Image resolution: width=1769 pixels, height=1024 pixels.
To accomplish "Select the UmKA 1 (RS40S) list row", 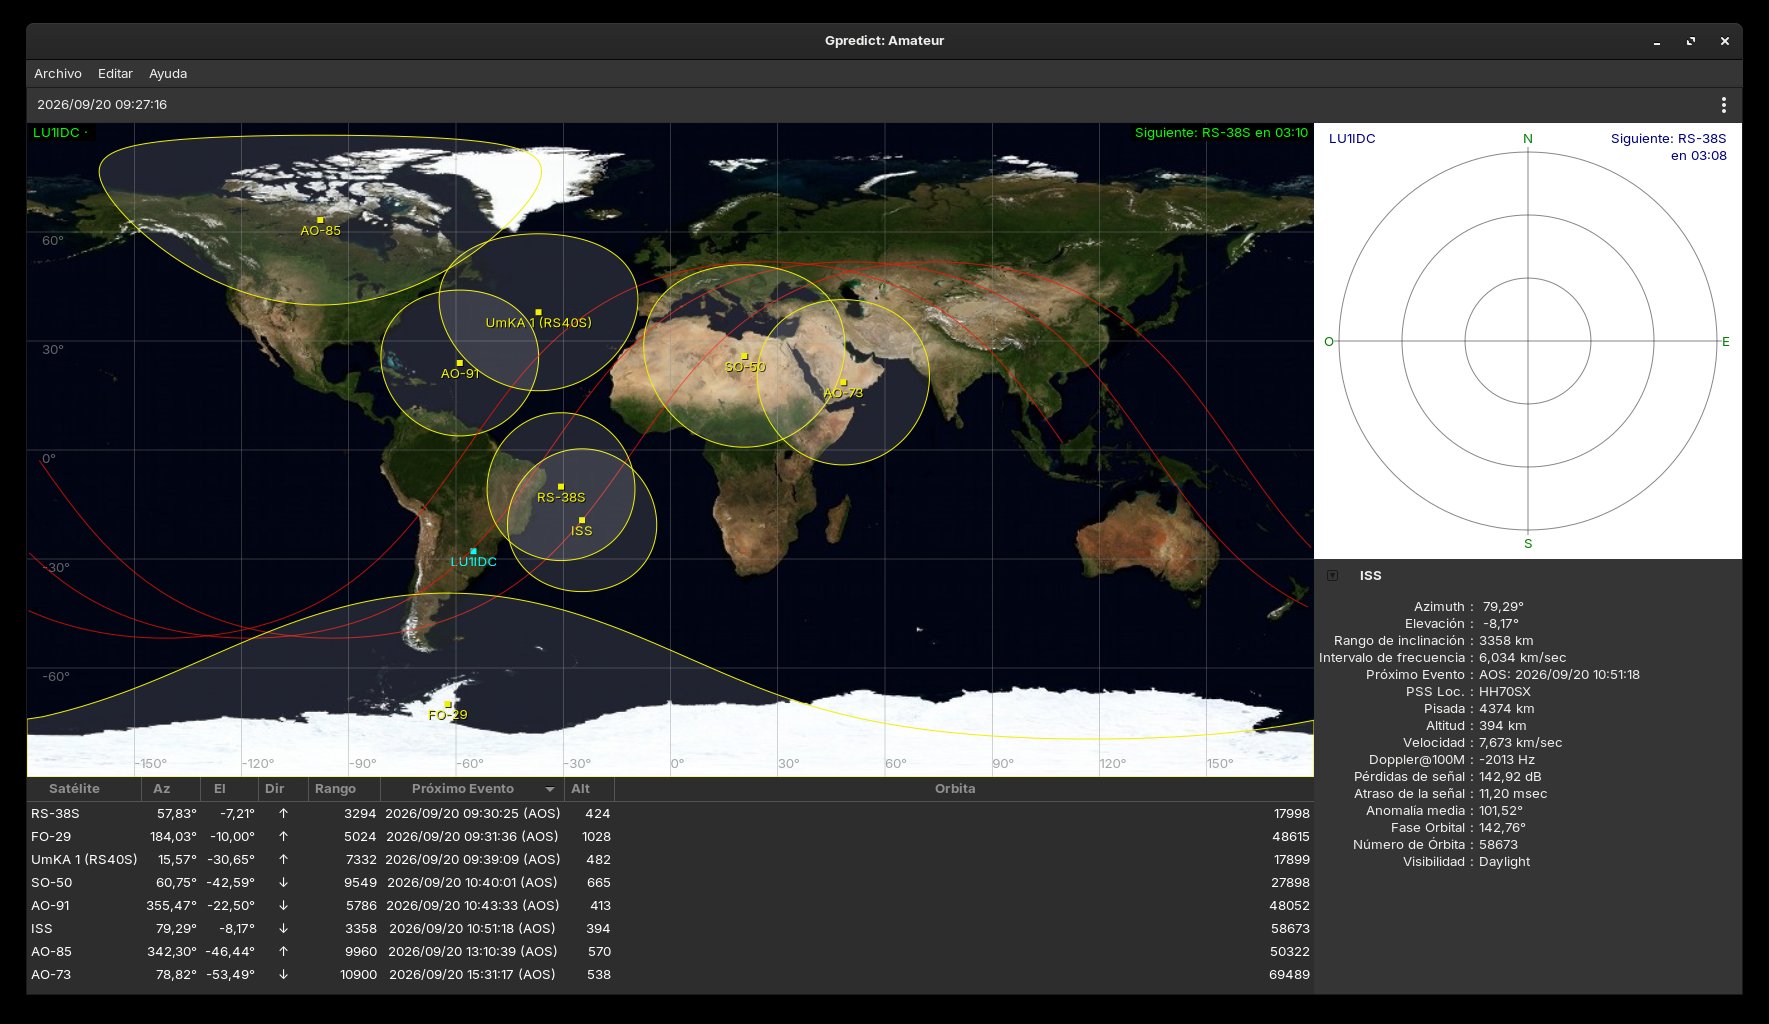I will tap(670, 860).
